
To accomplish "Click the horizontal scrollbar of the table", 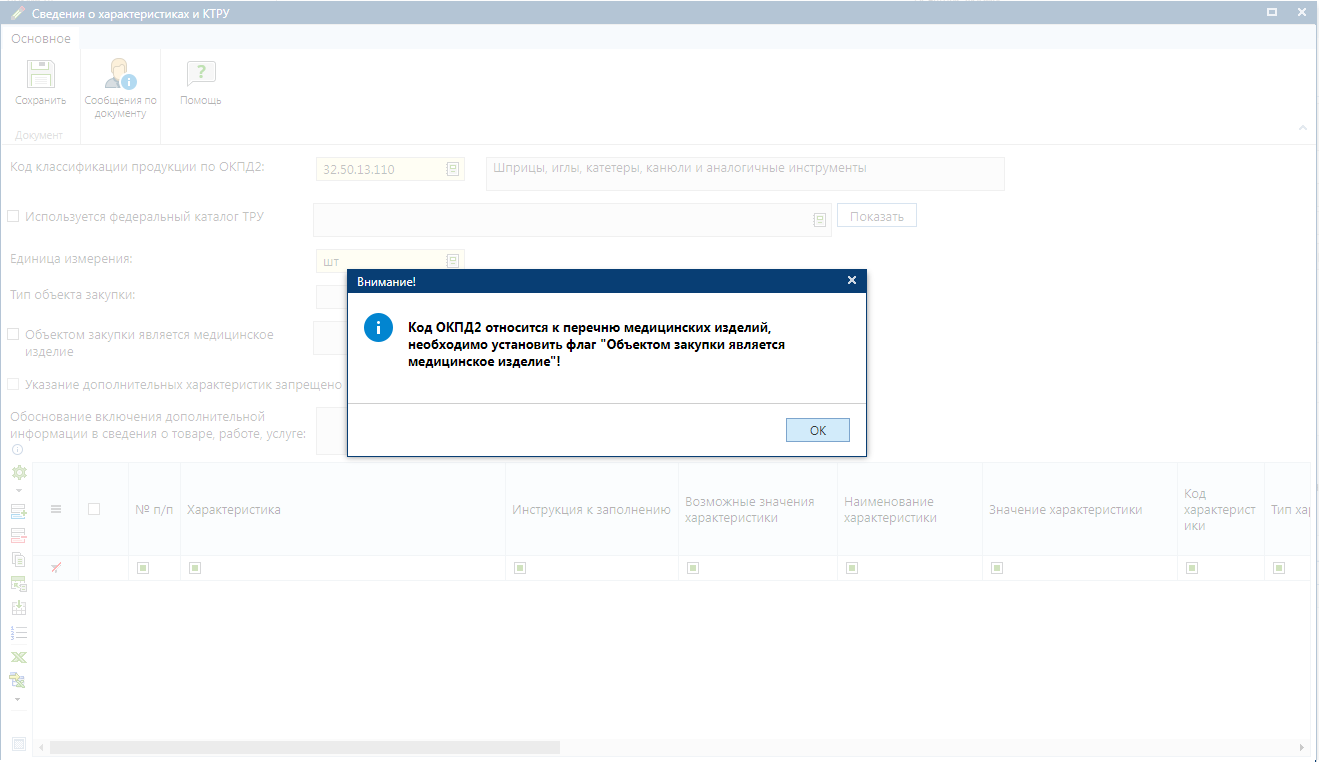I will [305, 747].
